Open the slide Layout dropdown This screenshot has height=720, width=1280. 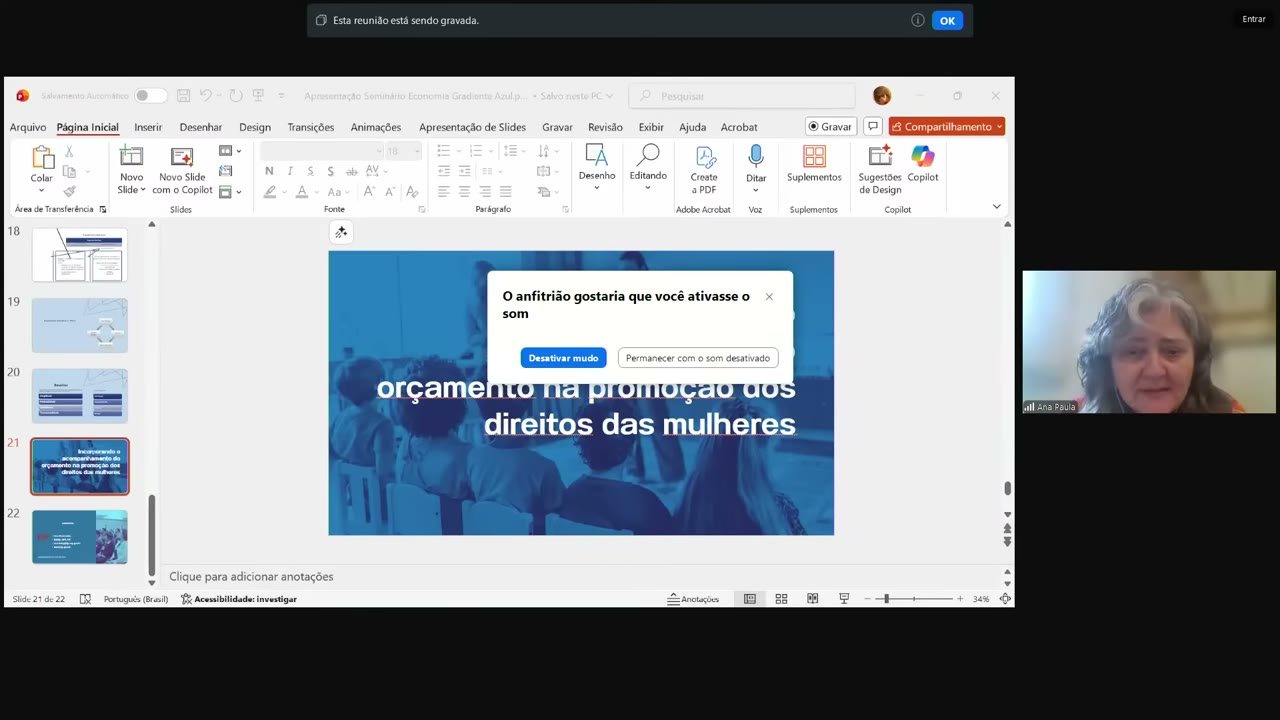point(230,151)
